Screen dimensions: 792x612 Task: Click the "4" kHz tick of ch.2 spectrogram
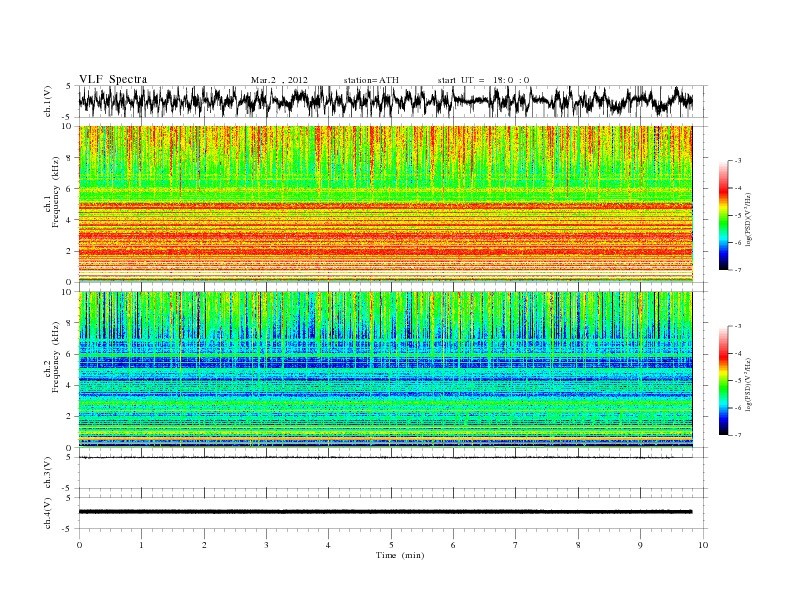[70, 385]
